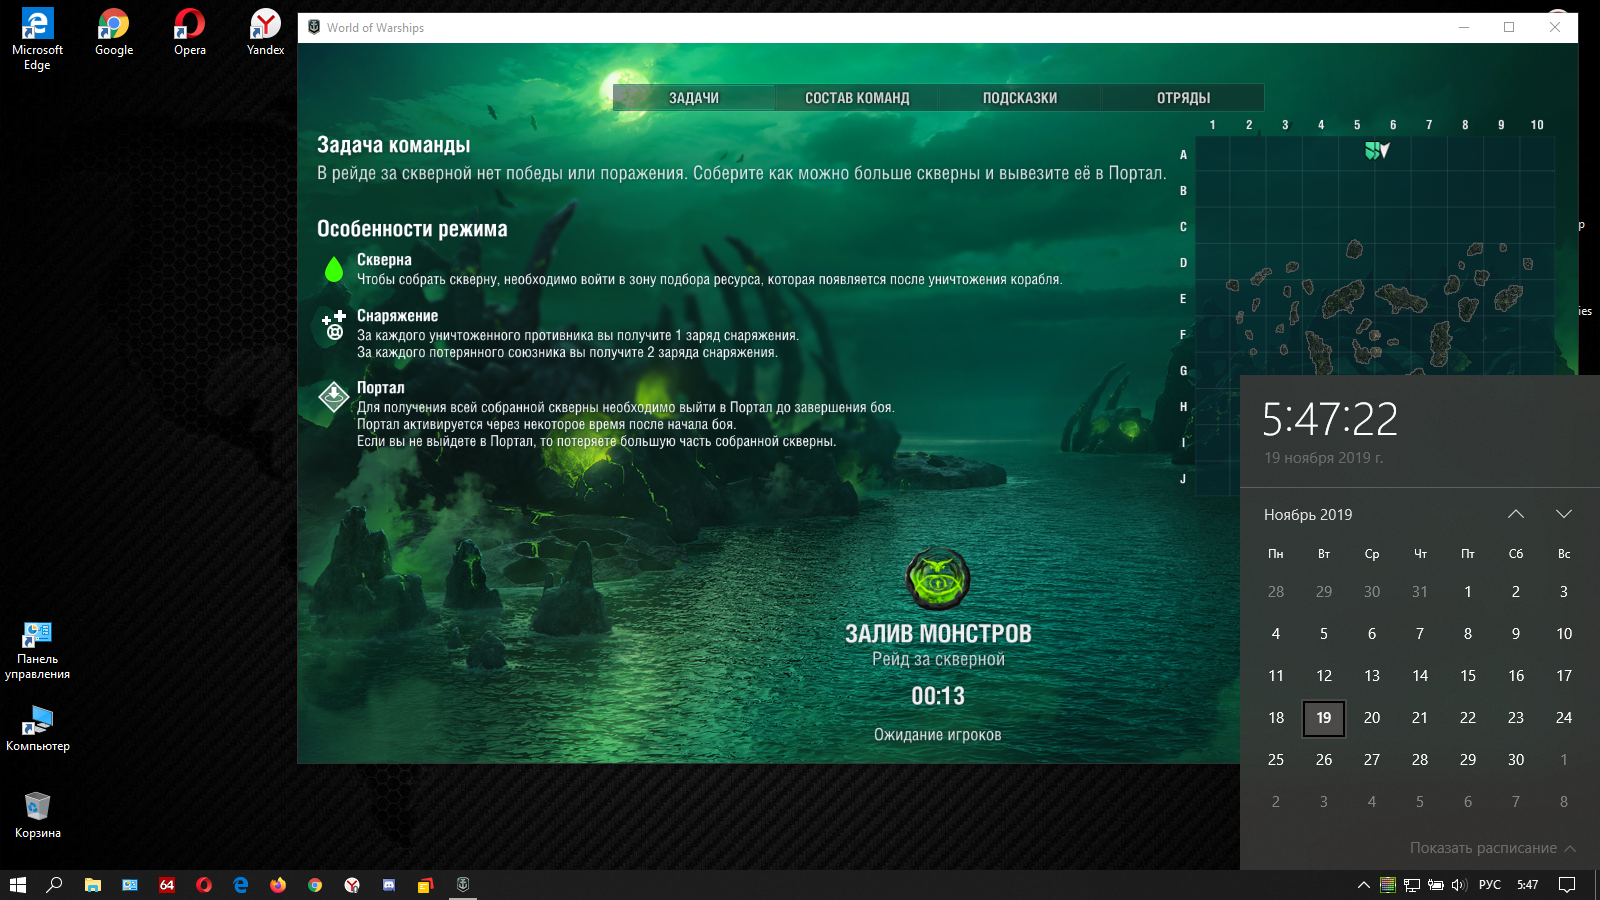Open battery power tray icon

coord(1435,885)
